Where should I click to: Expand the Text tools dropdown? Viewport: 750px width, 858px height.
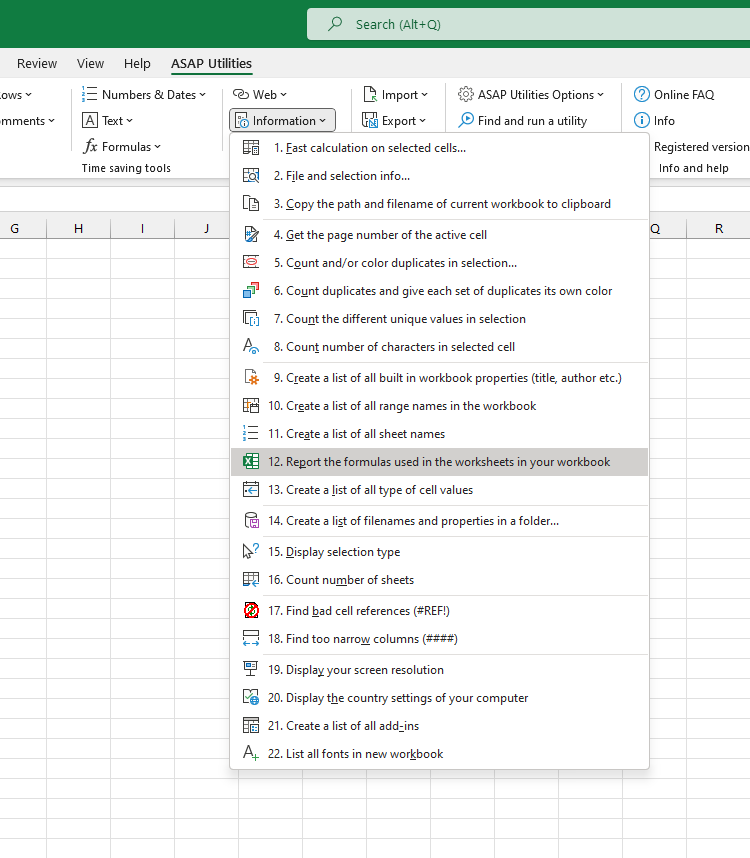107,120
